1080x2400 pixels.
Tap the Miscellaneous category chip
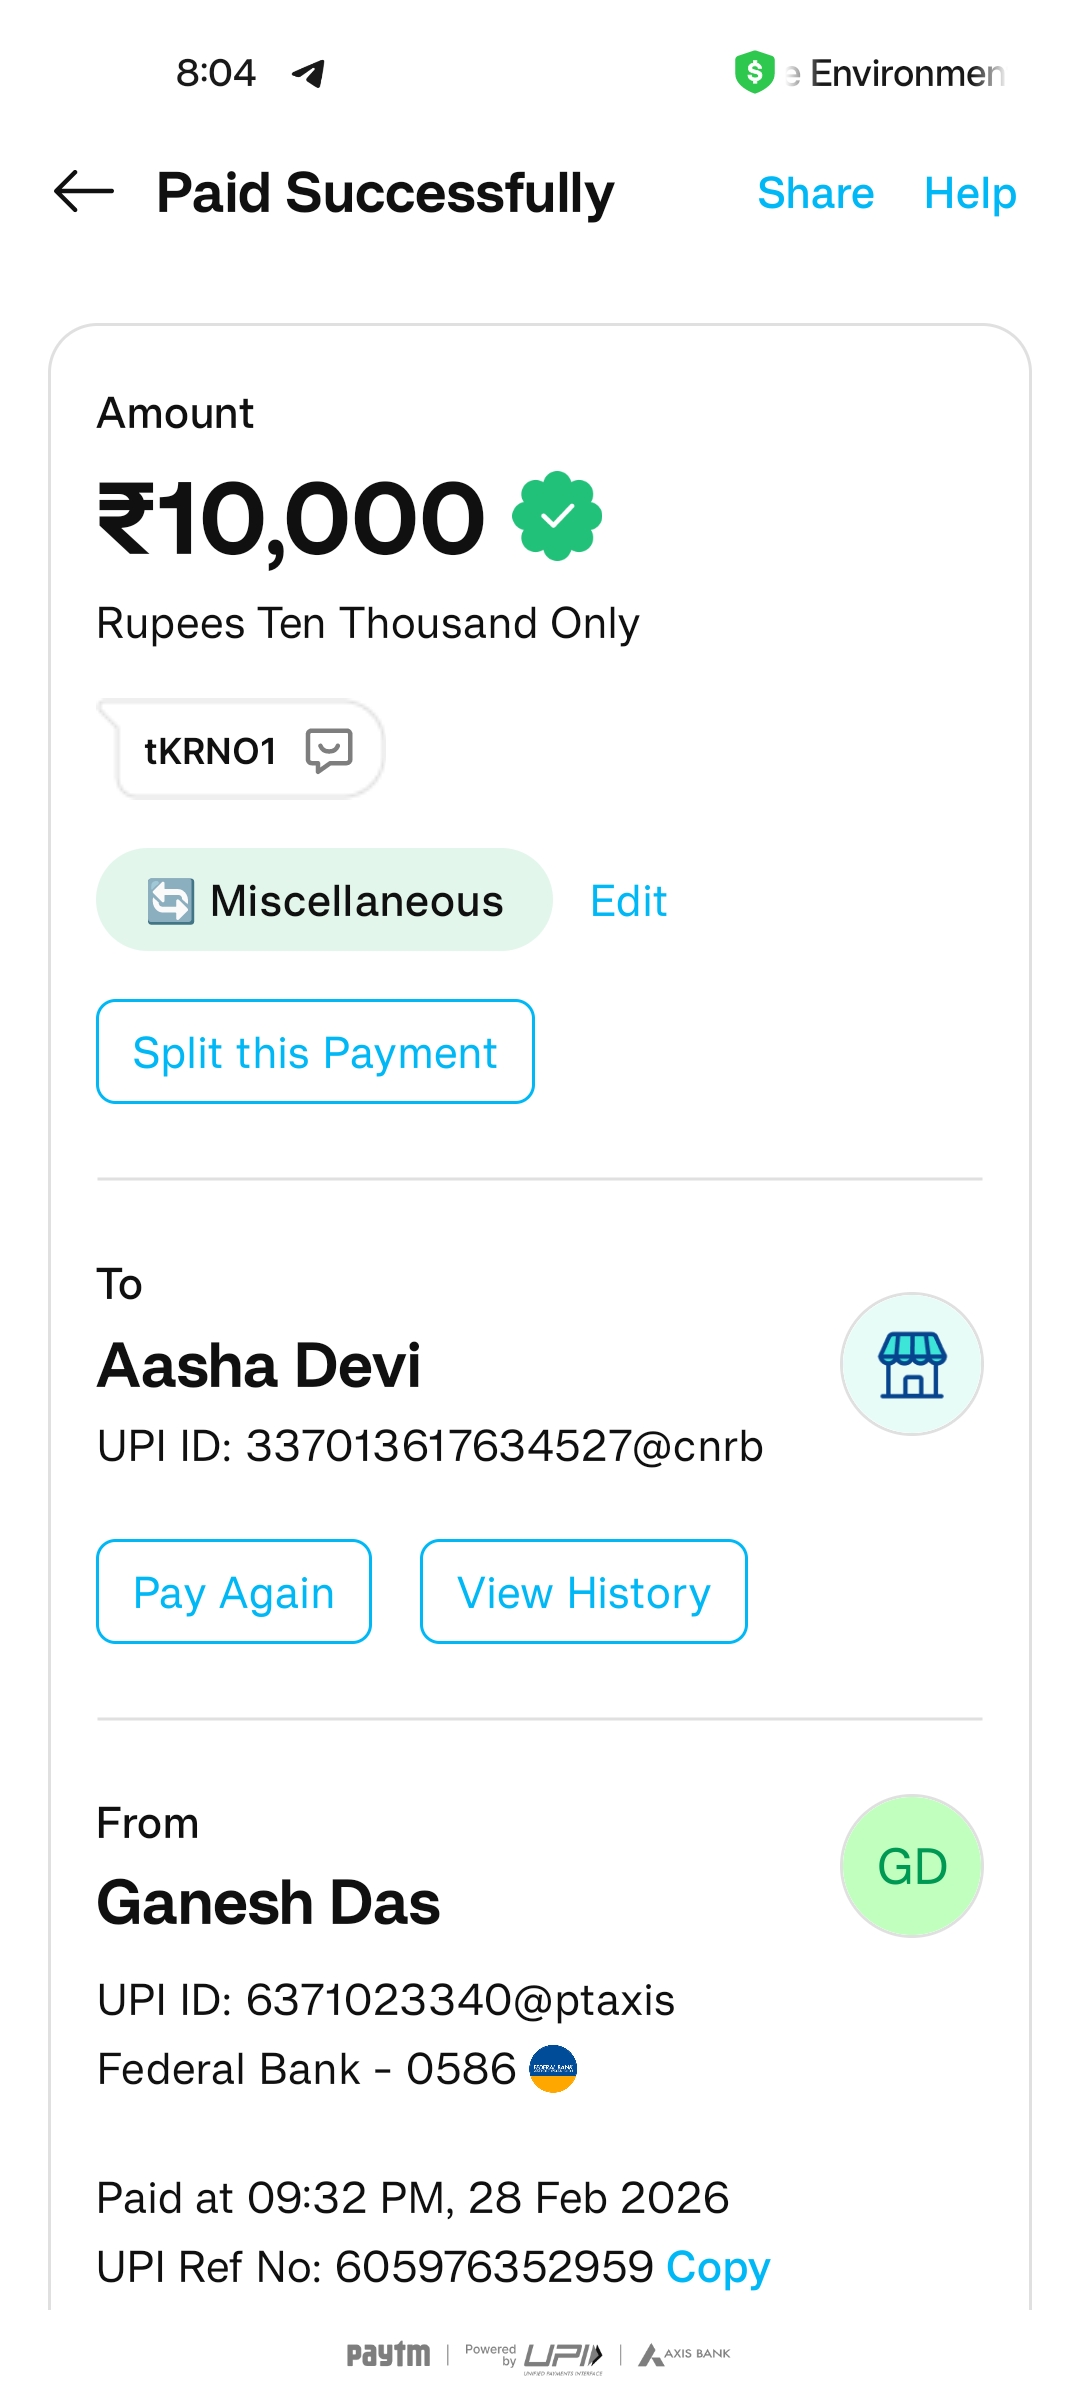click(x=324, y=900)
